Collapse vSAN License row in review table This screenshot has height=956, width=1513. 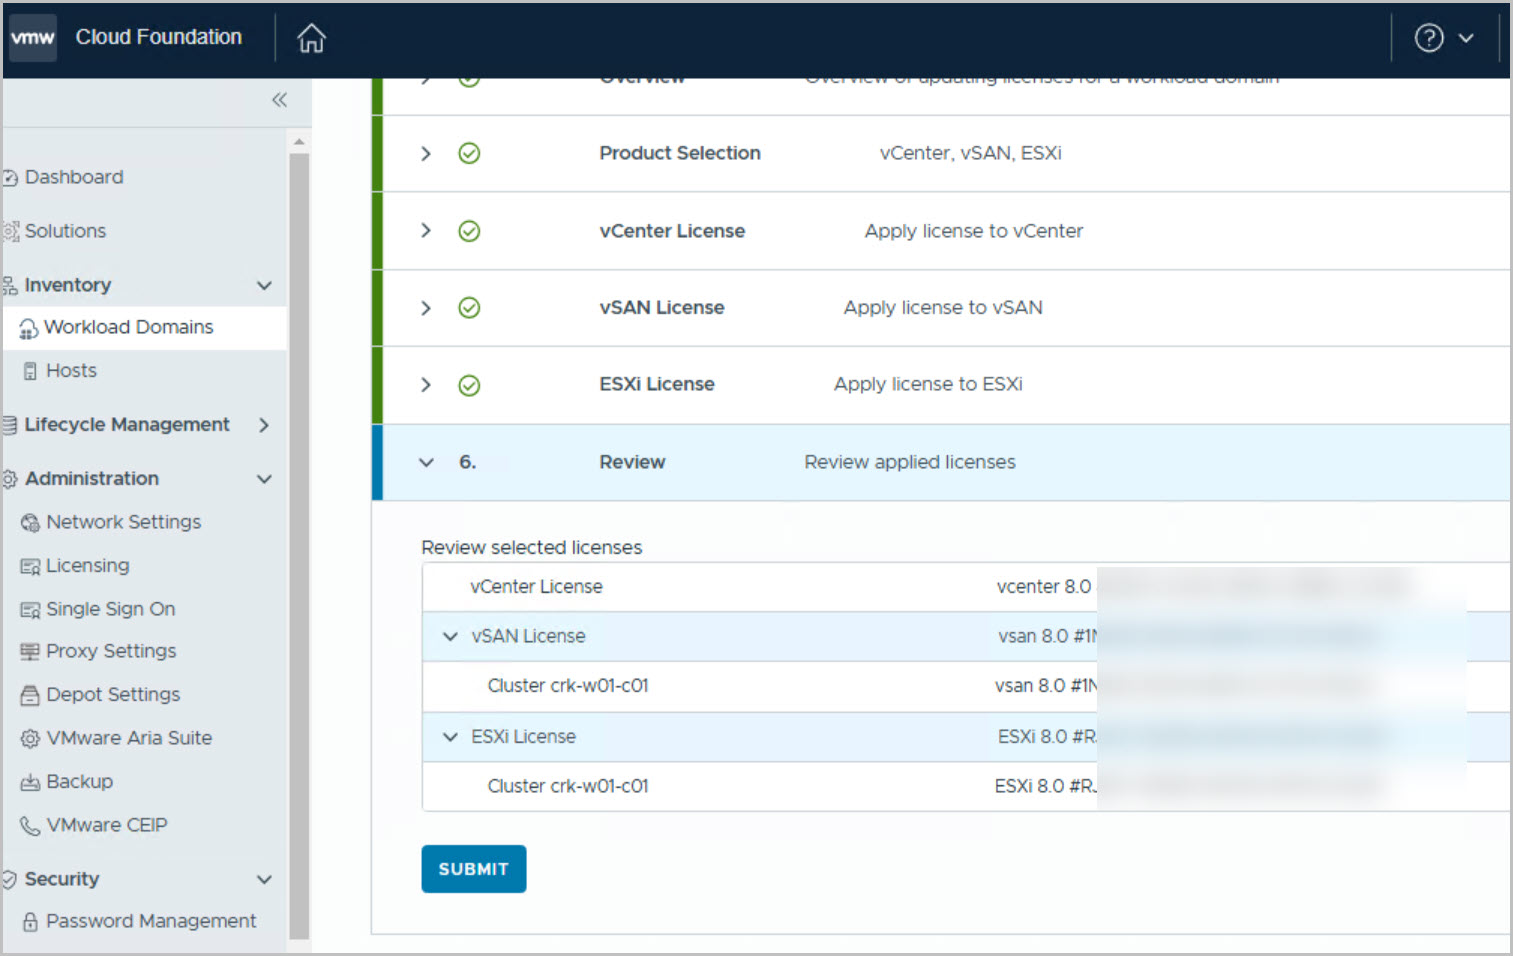point(450,637)
